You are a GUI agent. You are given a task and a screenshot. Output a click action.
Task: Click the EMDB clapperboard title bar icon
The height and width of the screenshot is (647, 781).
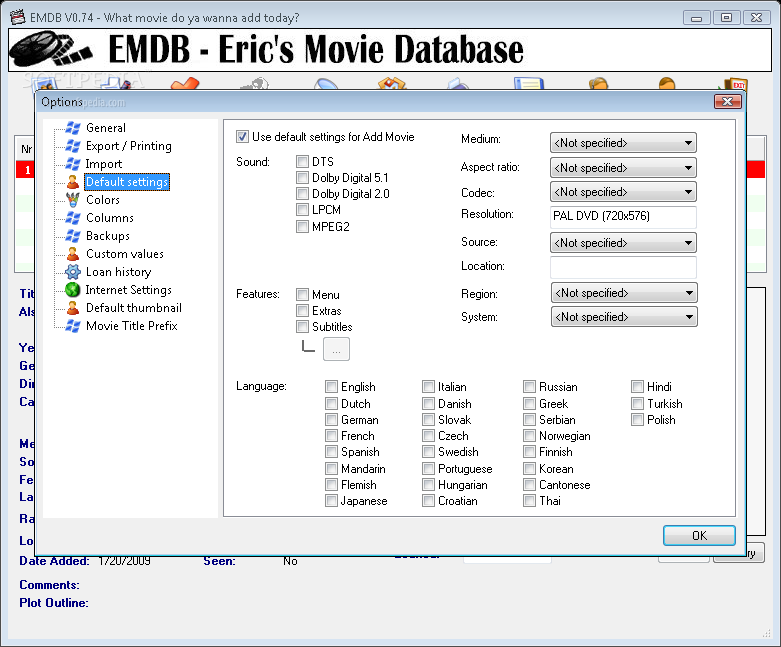coord(17,17)
